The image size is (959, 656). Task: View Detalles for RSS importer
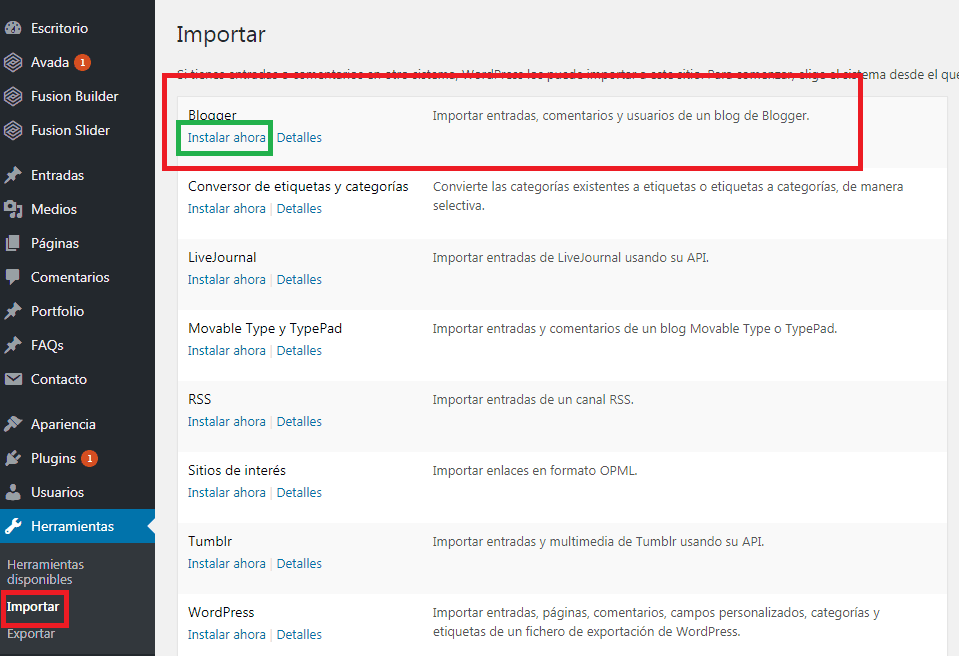pyautogui.click(x=299, y=421)
